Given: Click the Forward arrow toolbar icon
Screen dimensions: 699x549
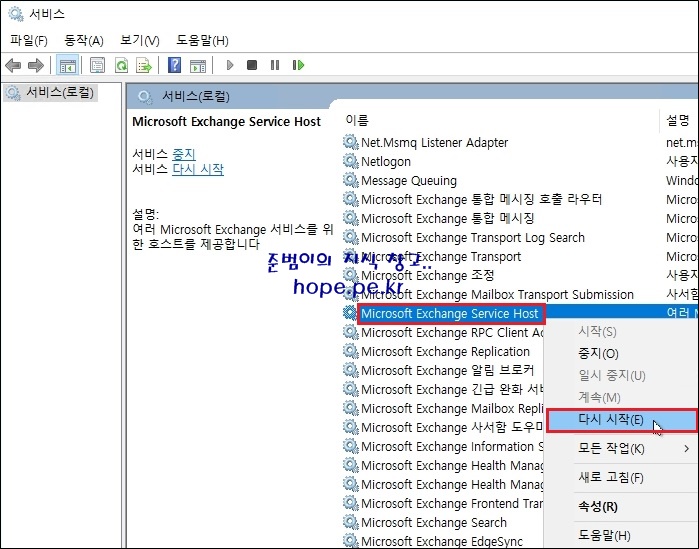Looking at the screenshot, I should pyautogui.click(x=36, y=66).
